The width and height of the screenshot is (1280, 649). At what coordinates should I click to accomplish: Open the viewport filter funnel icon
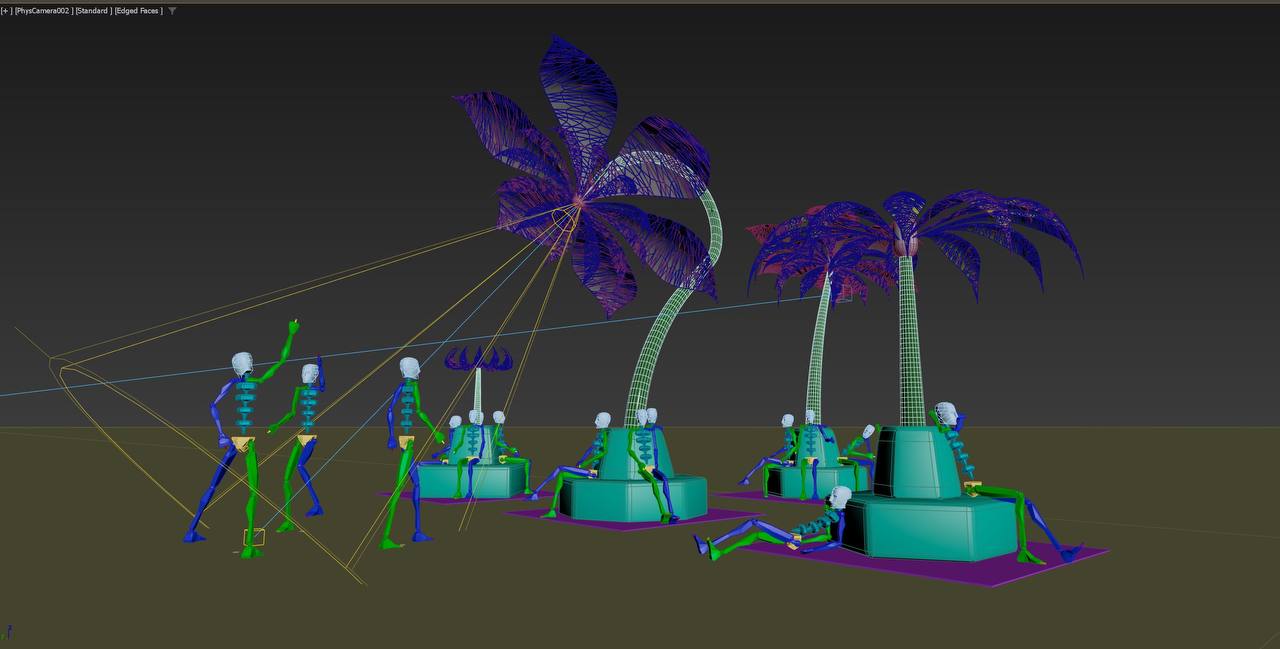(172, 11)
